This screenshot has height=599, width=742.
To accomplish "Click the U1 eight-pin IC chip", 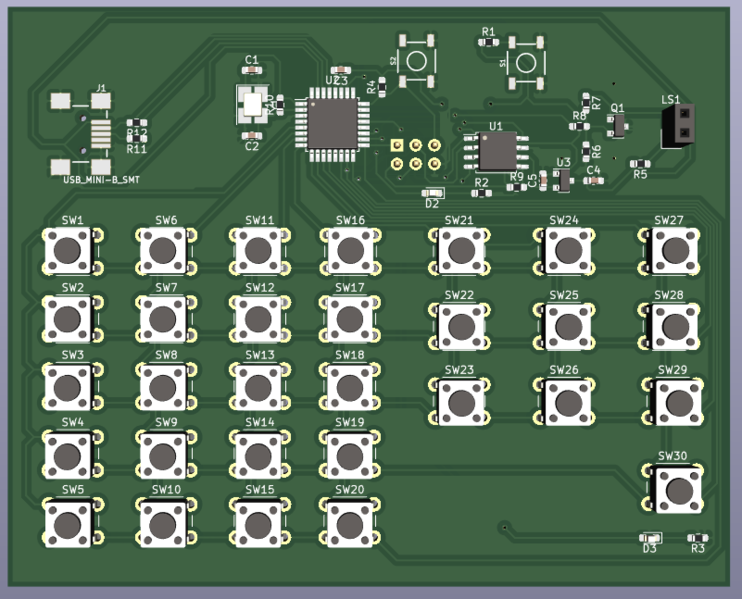I will click(x=497, y=151).
